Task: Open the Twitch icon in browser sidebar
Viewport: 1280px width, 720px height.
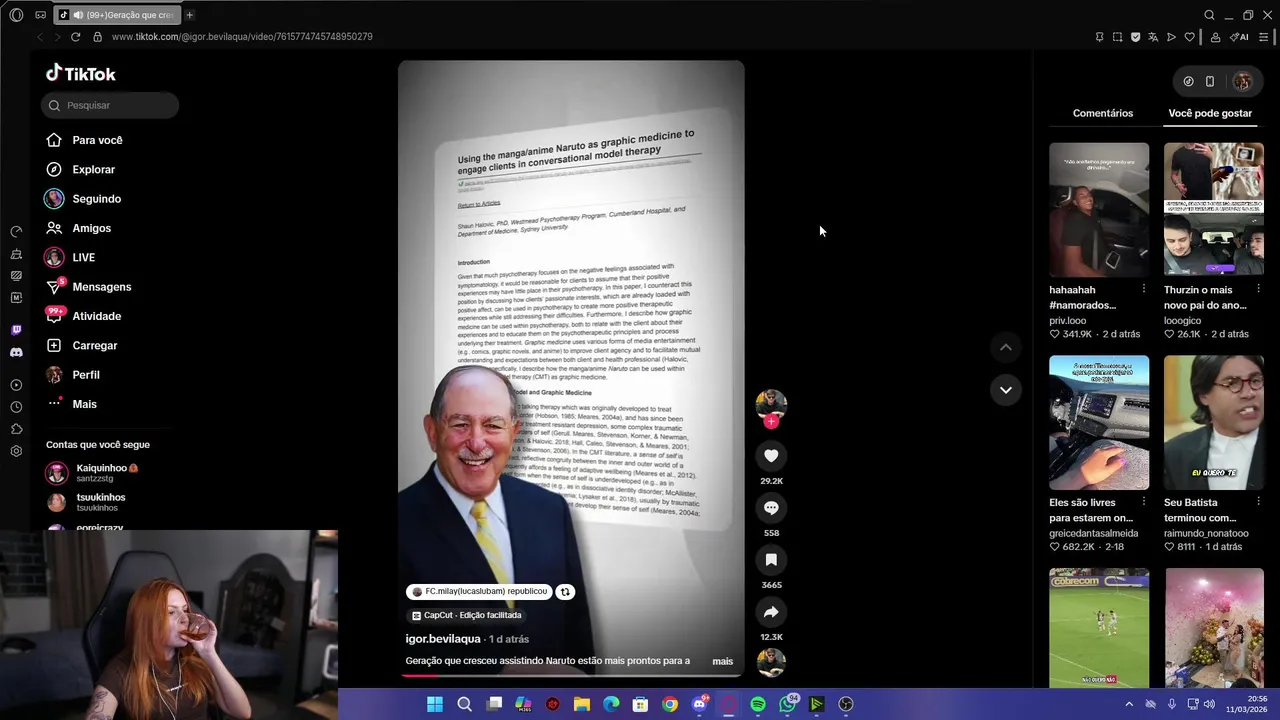Action: tap(16, 330)
